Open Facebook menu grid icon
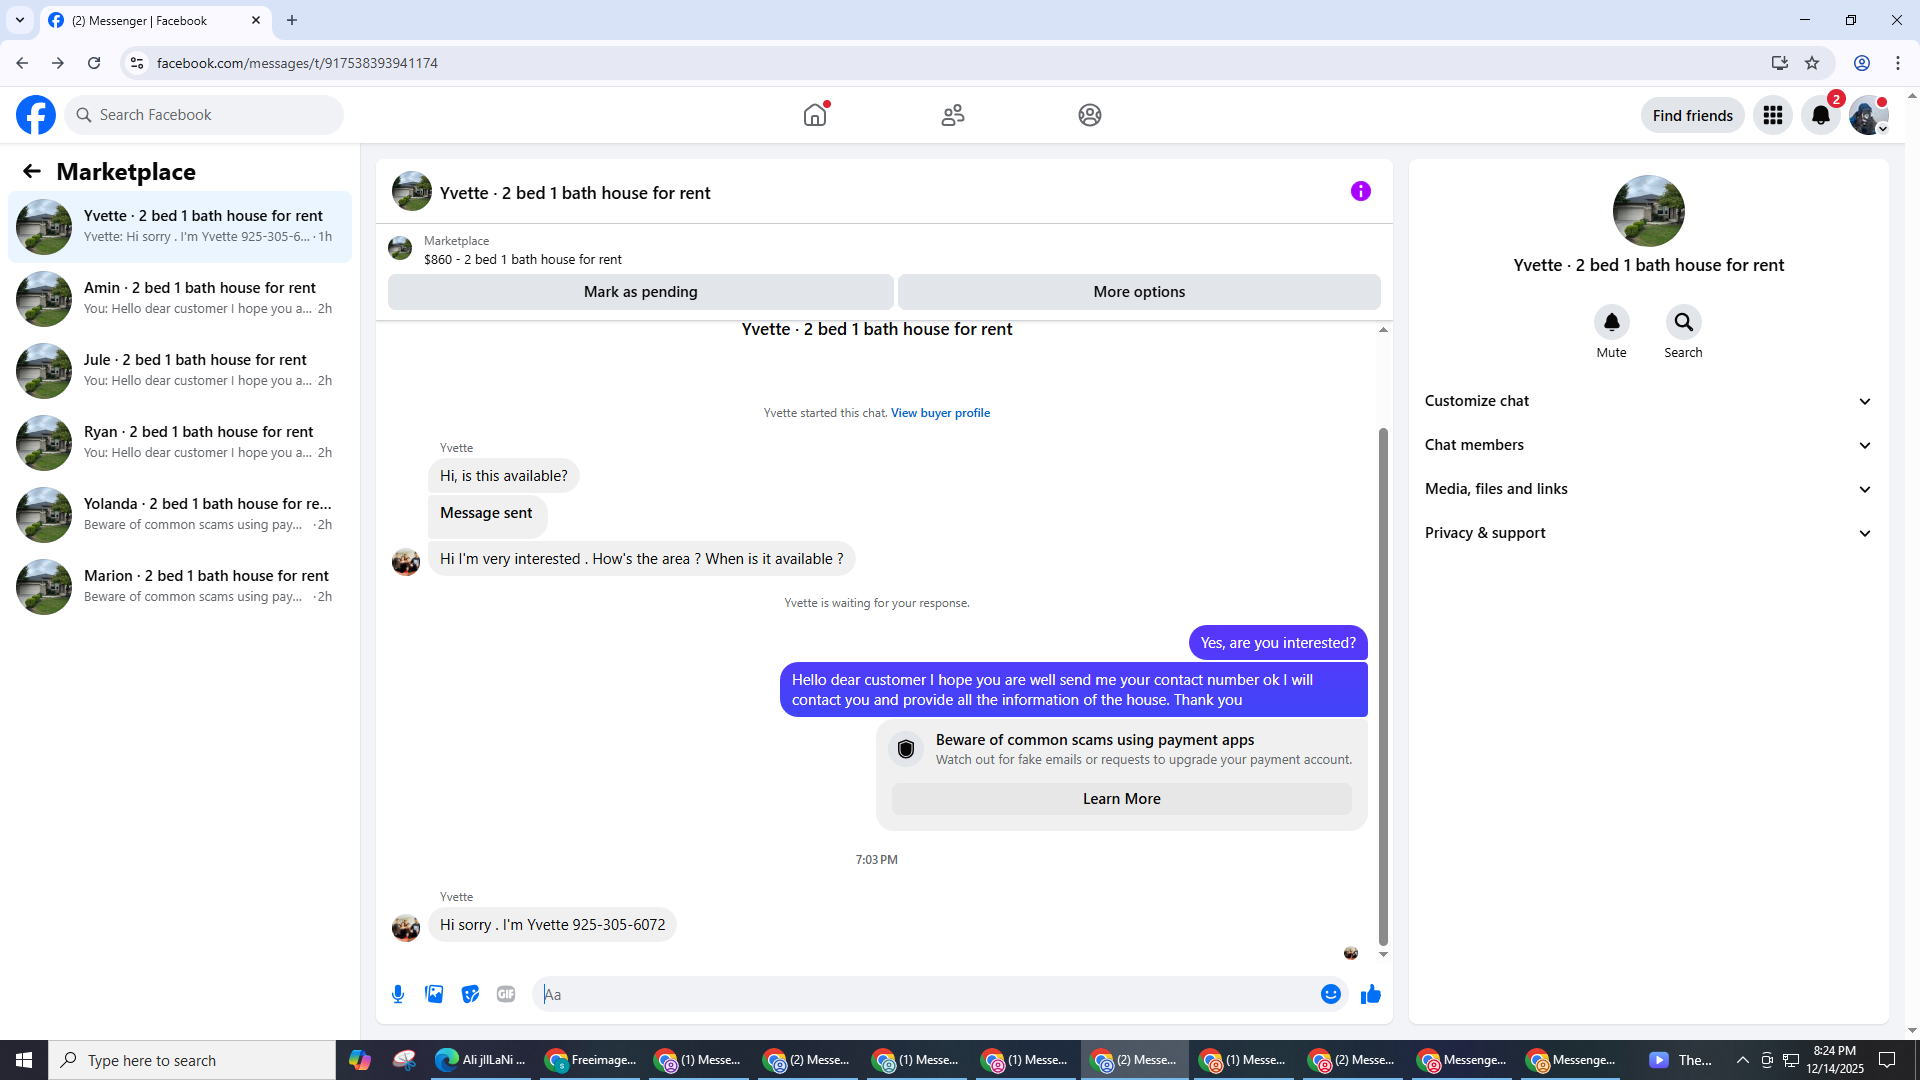 point(1772,115)
